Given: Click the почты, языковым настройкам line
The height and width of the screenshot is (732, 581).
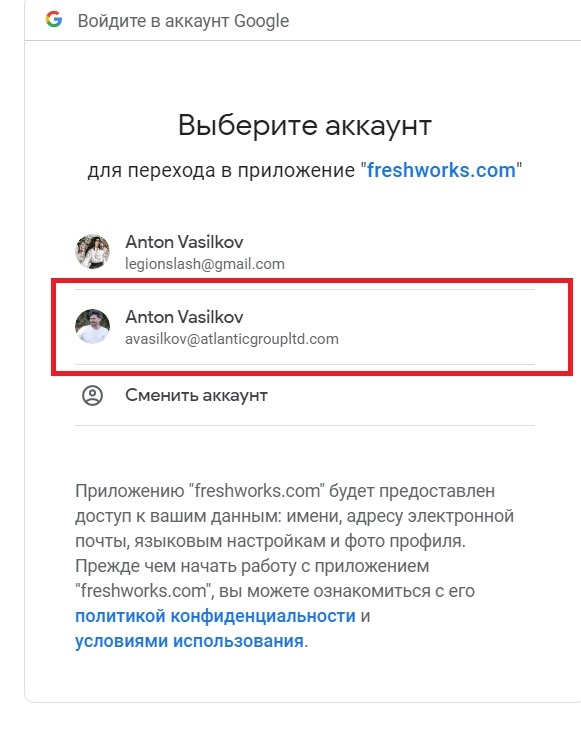Looking at the screenshot, I should [270, 541].
